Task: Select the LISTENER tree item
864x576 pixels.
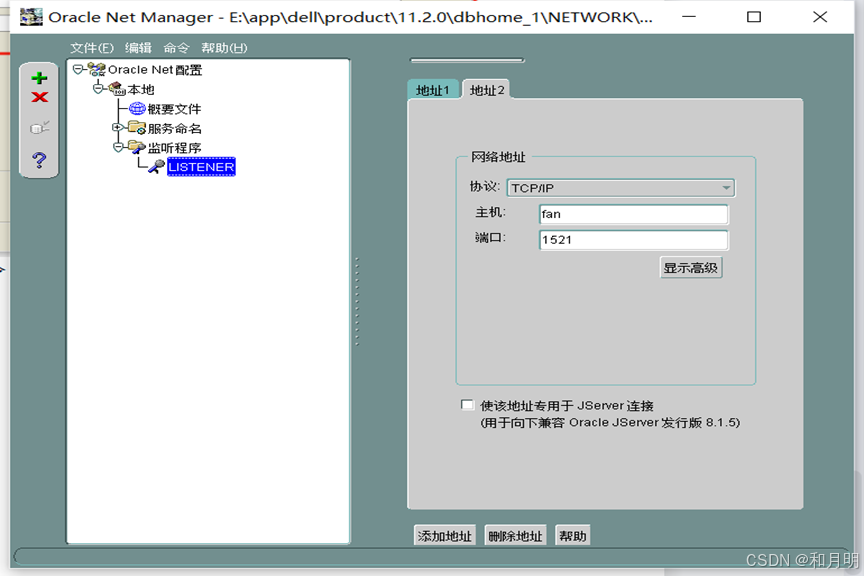Action: coord(201,167)
